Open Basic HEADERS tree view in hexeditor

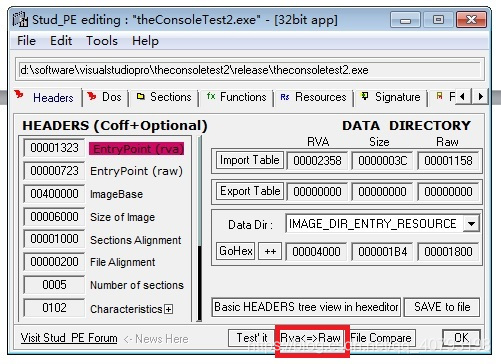click(x=306, y=307)
